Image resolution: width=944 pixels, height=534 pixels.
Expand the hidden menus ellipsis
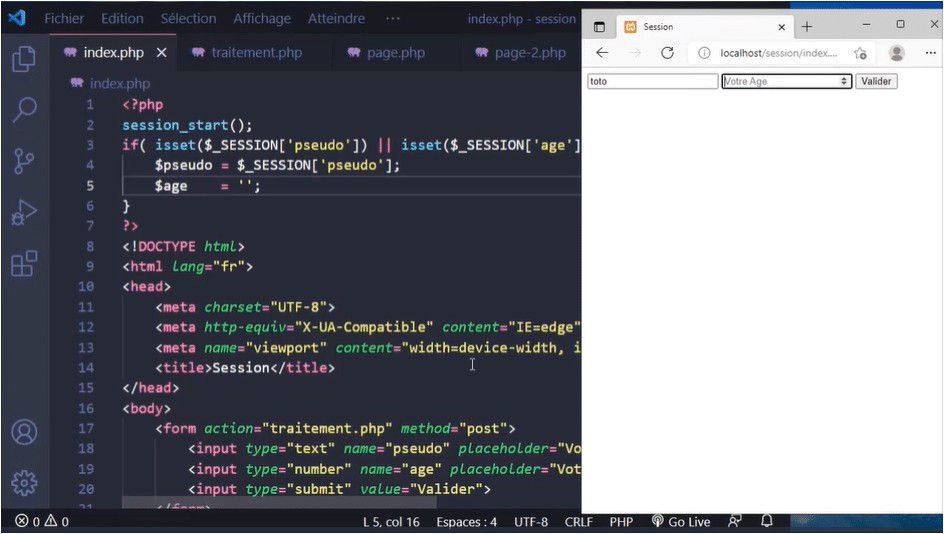(x=393, y=19)
